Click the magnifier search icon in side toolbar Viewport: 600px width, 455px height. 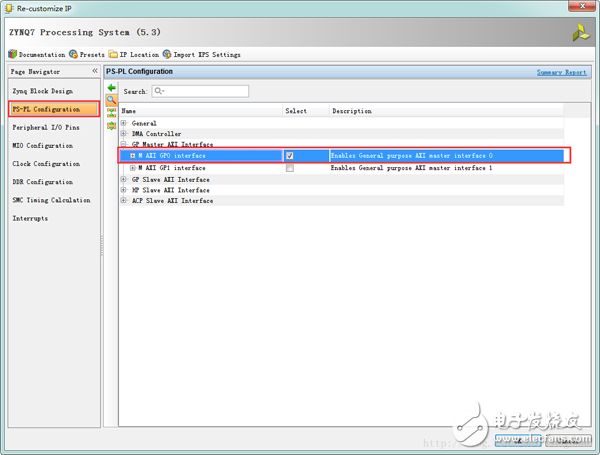(112, 101)
